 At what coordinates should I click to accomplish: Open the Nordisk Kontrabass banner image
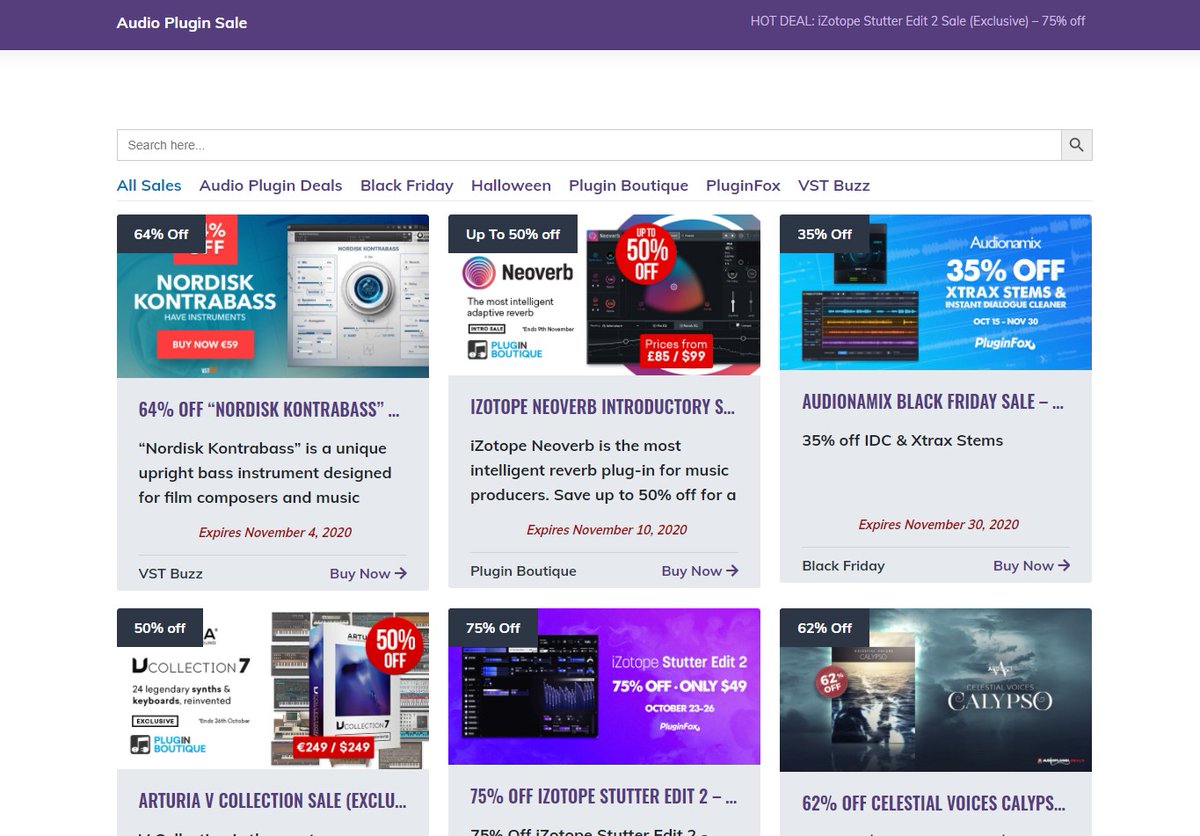(x=273, y=296)
